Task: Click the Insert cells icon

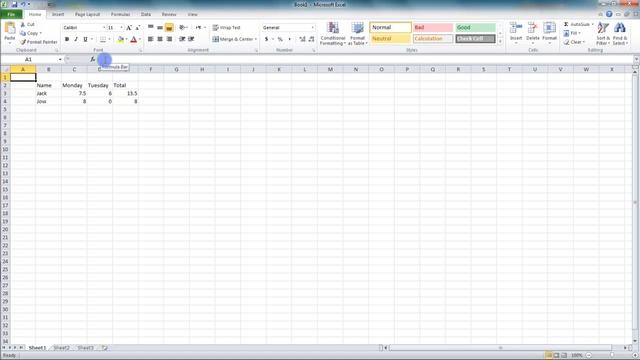Action: [516, 28]
